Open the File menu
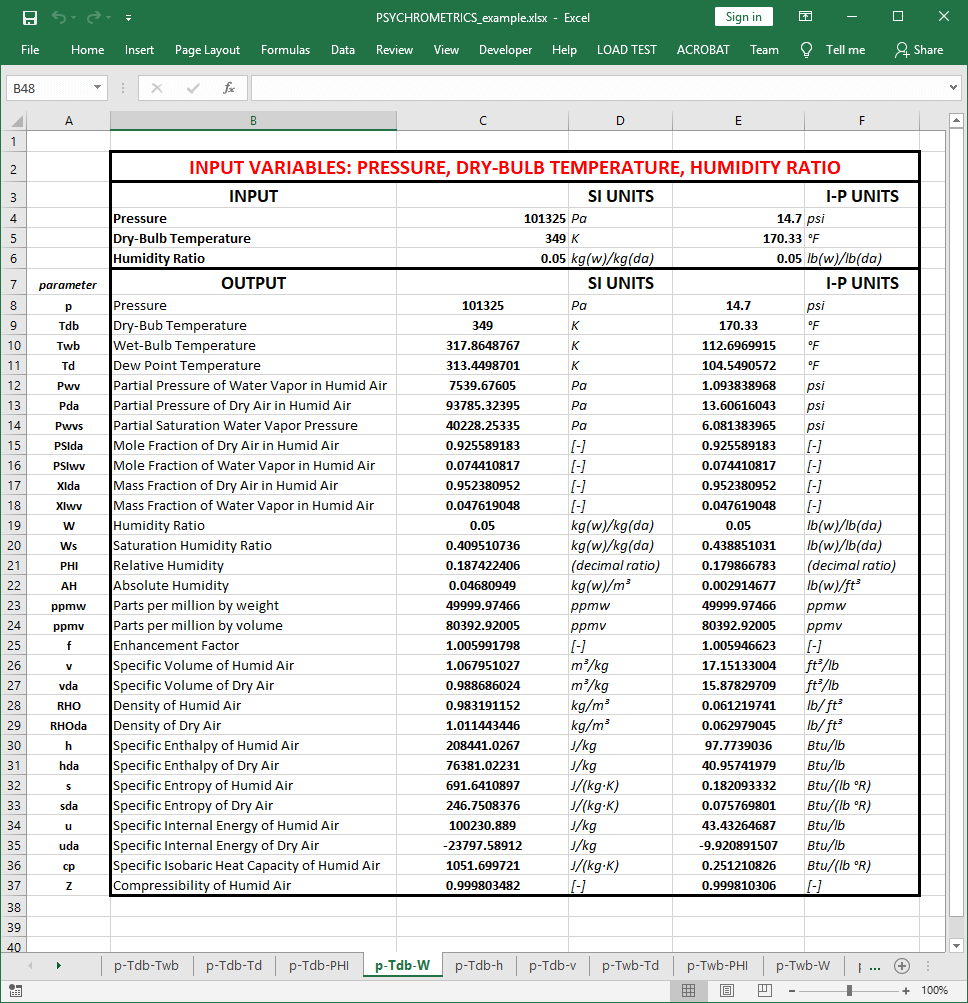Image resolution: width=968 pixels, height=1003 pixels. (30, 49)
